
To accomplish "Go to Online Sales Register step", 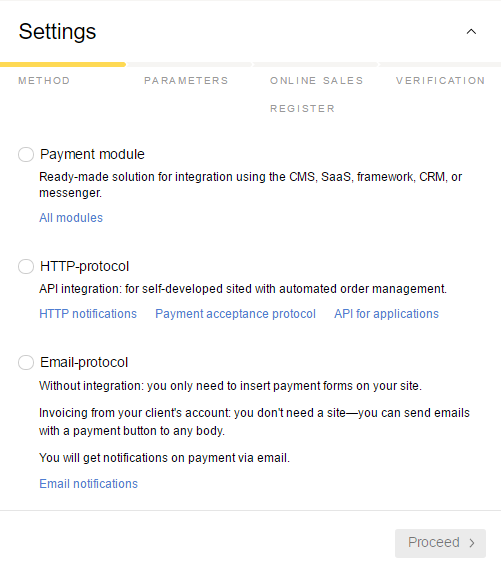I will pyautogui.click(x=317, y=95).
